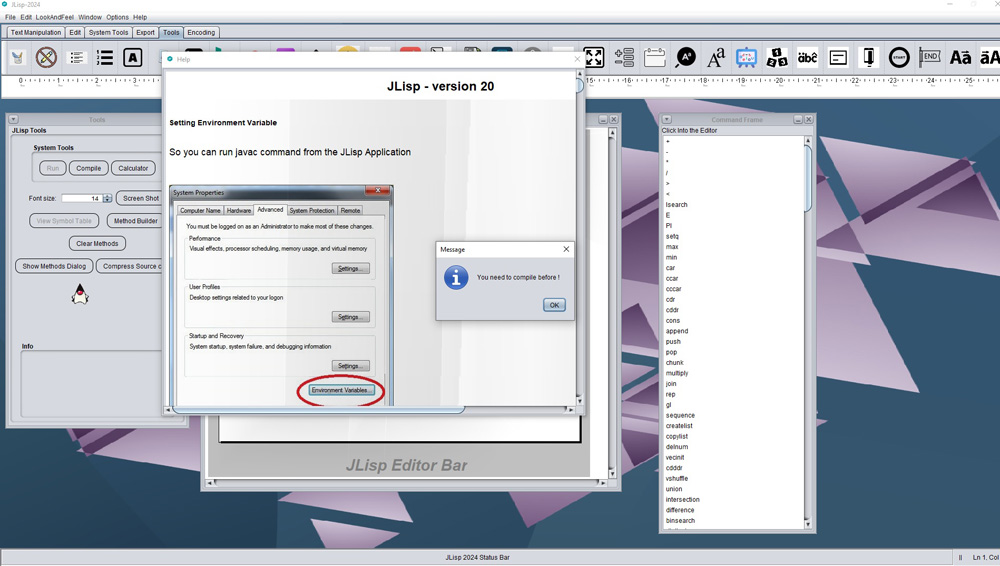Click the äbc text toolbar icon

pyautogui.click(x=807, y=58)
